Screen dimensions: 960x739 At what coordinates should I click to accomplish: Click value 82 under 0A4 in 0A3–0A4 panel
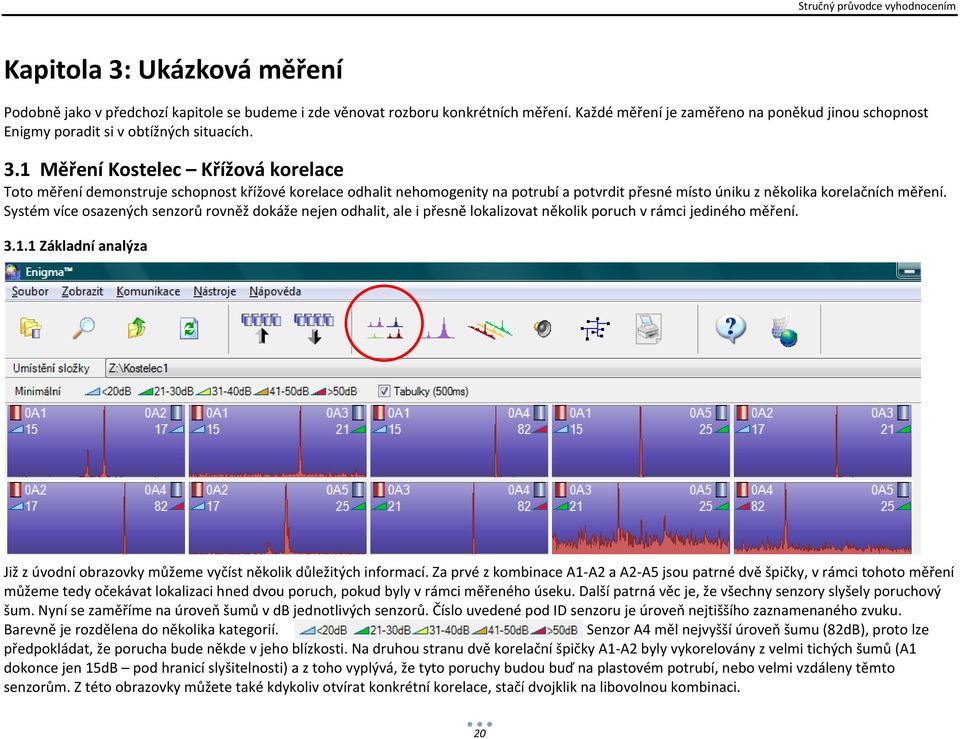[x=524, y=507]
